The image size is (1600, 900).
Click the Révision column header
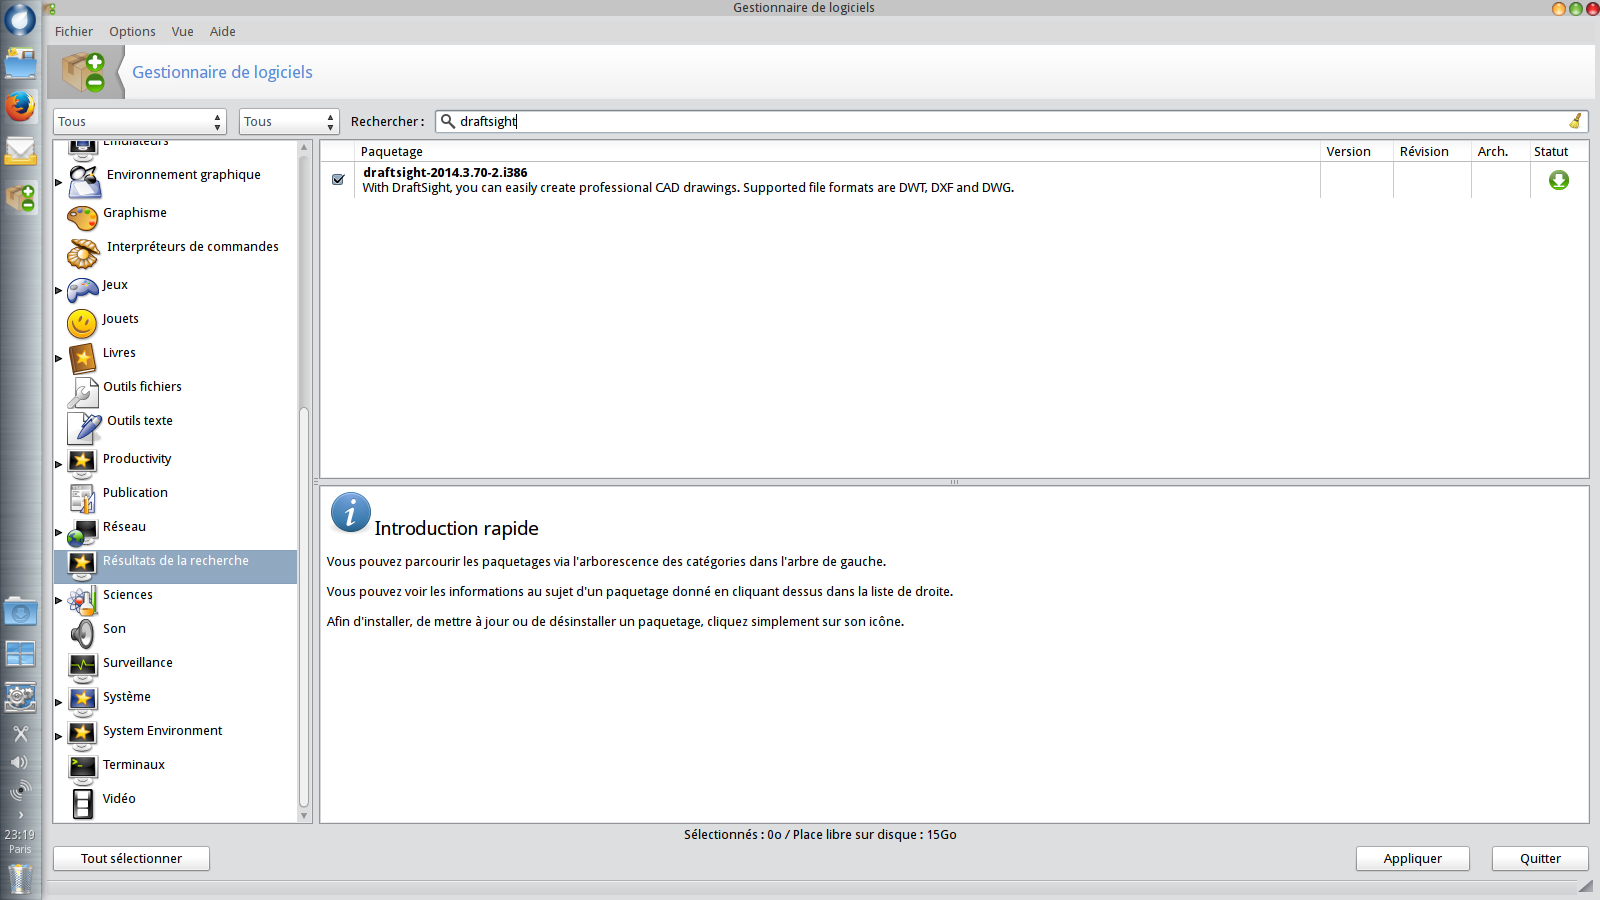pos(1432,151)
